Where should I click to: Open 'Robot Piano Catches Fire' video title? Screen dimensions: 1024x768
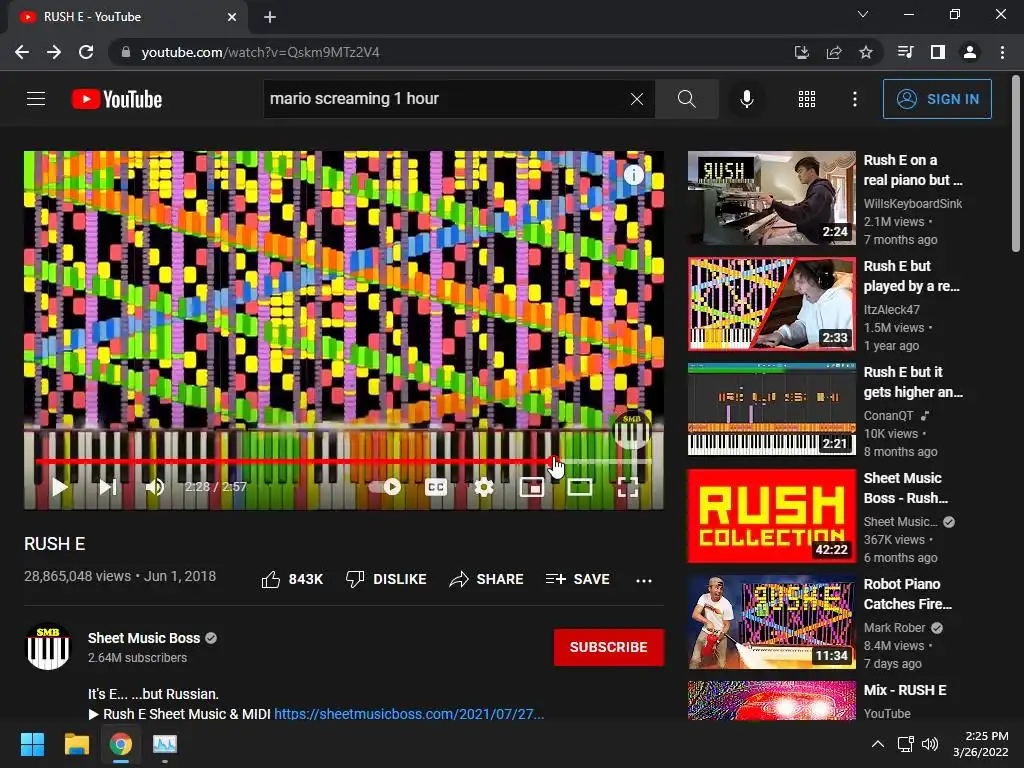pyautogui.click(x=908, y=594)
